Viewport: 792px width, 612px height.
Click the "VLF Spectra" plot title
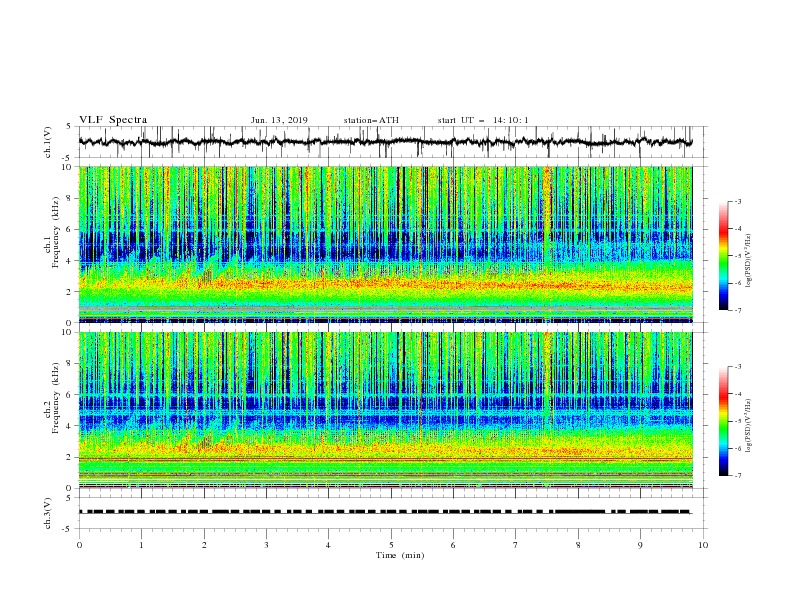113,120
